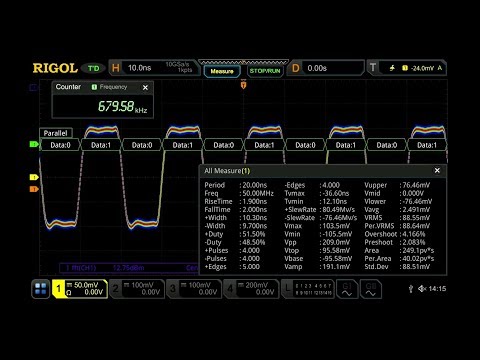This screenshot has width=480, height=360.
Task: Open the delay D 0.00s settings
Action: coord(326,68)
